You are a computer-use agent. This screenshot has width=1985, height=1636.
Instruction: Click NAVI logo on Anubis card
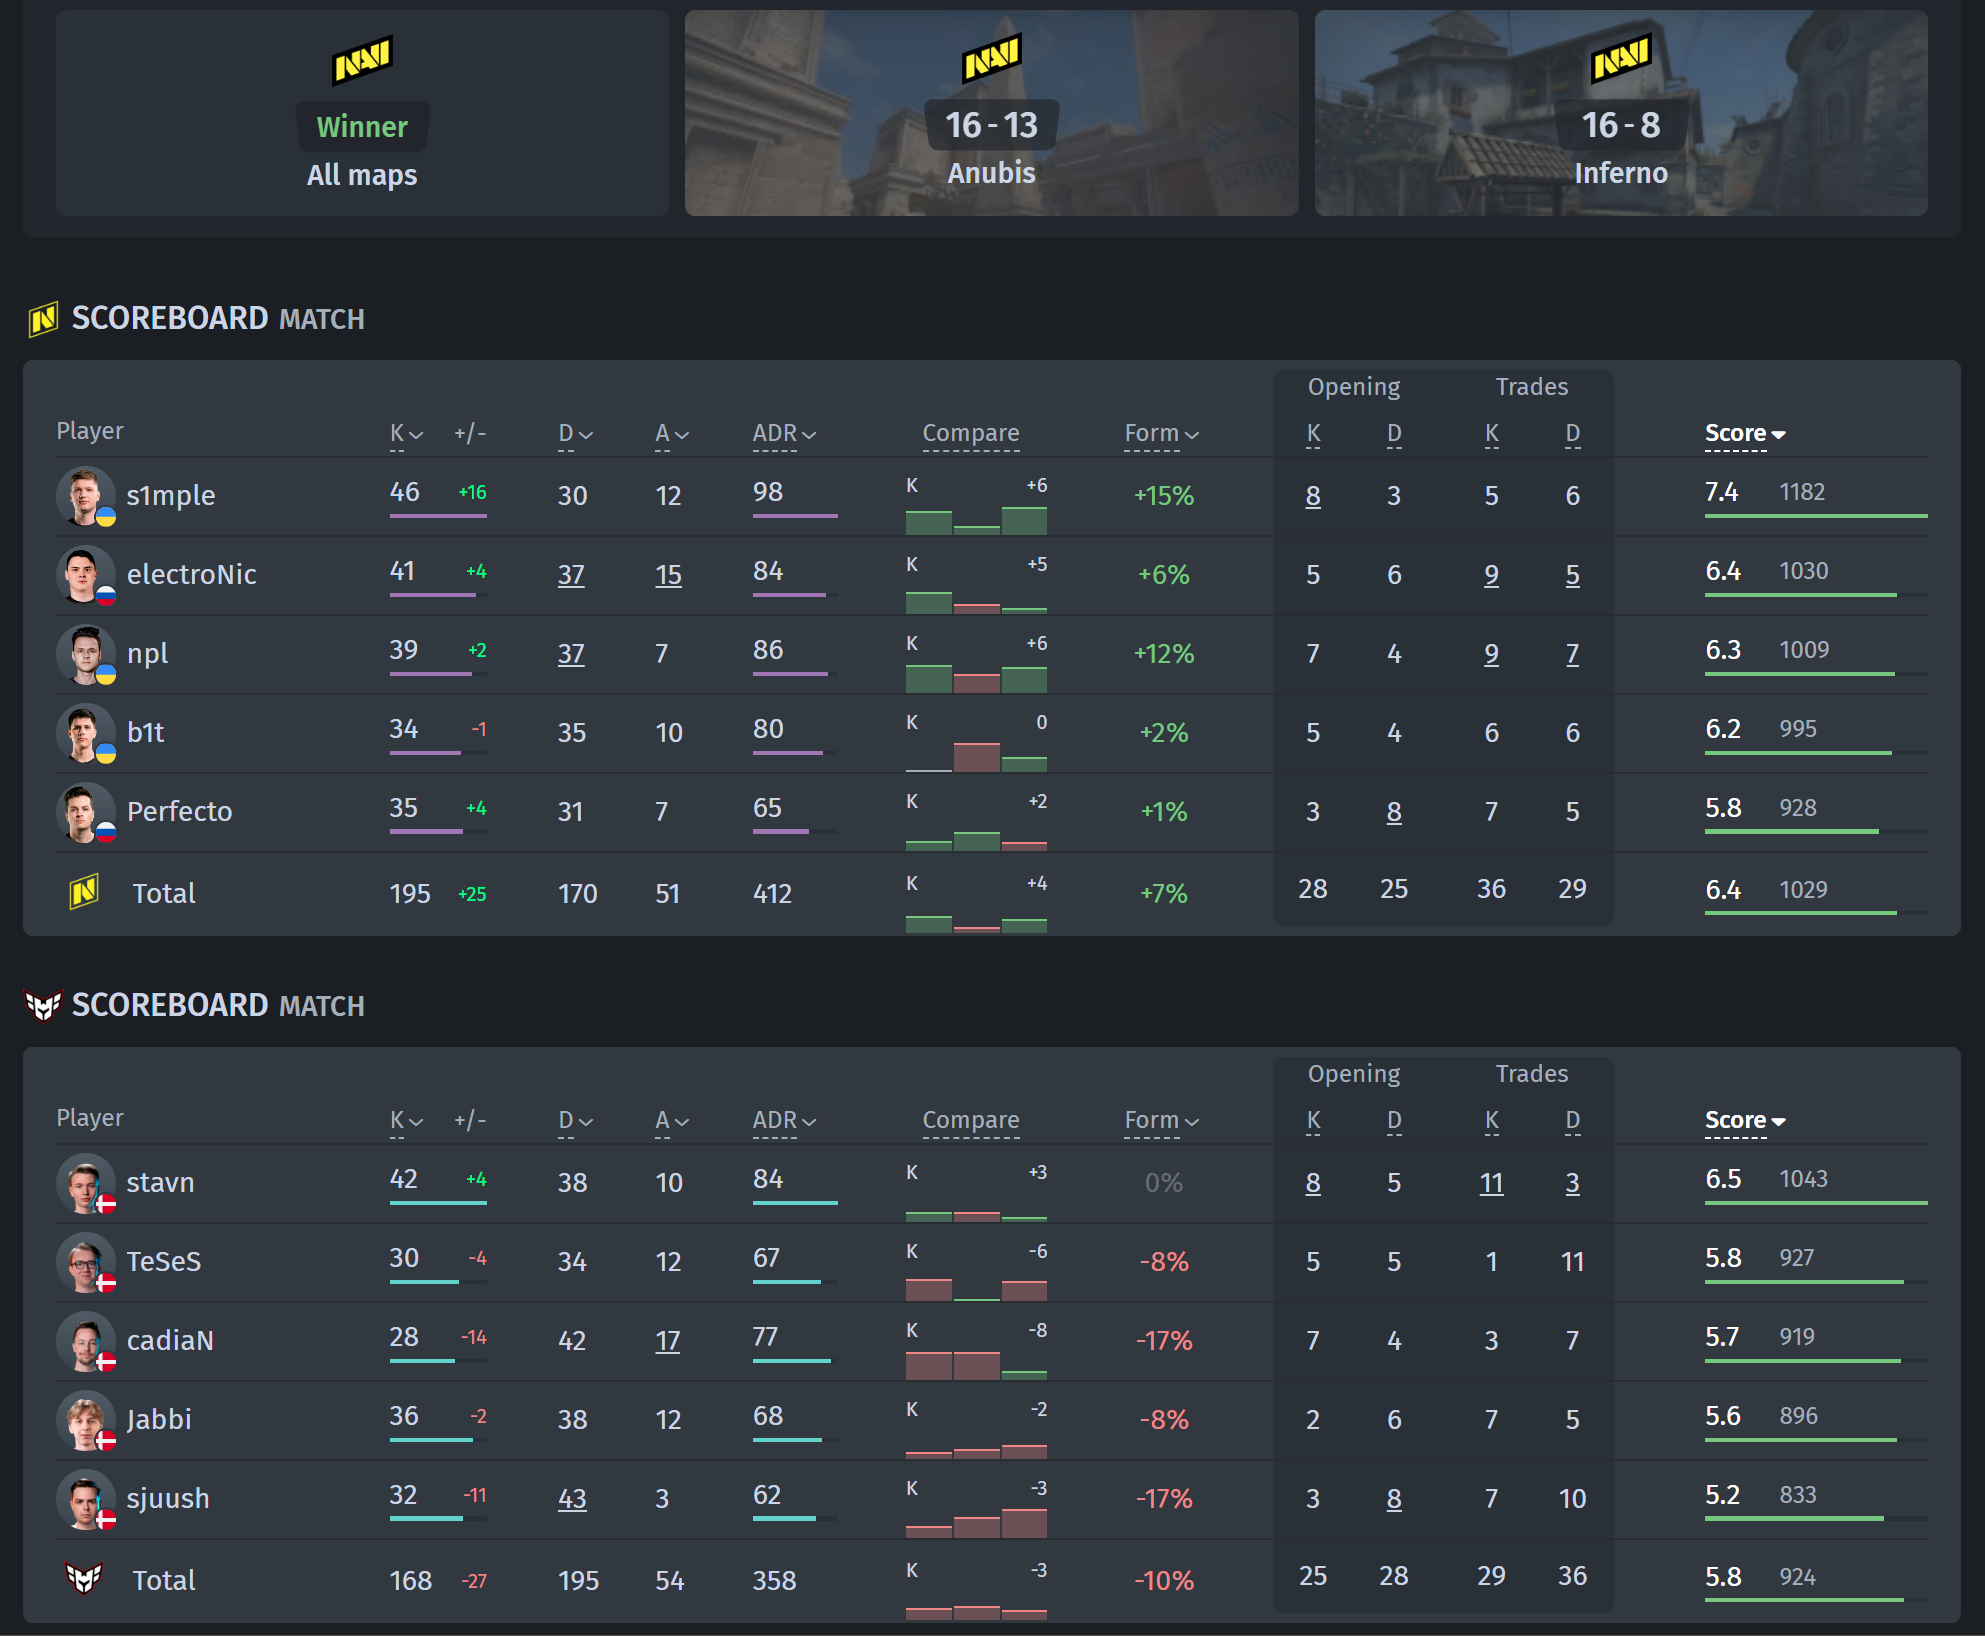pyautogui.click(x=991, y=58)
